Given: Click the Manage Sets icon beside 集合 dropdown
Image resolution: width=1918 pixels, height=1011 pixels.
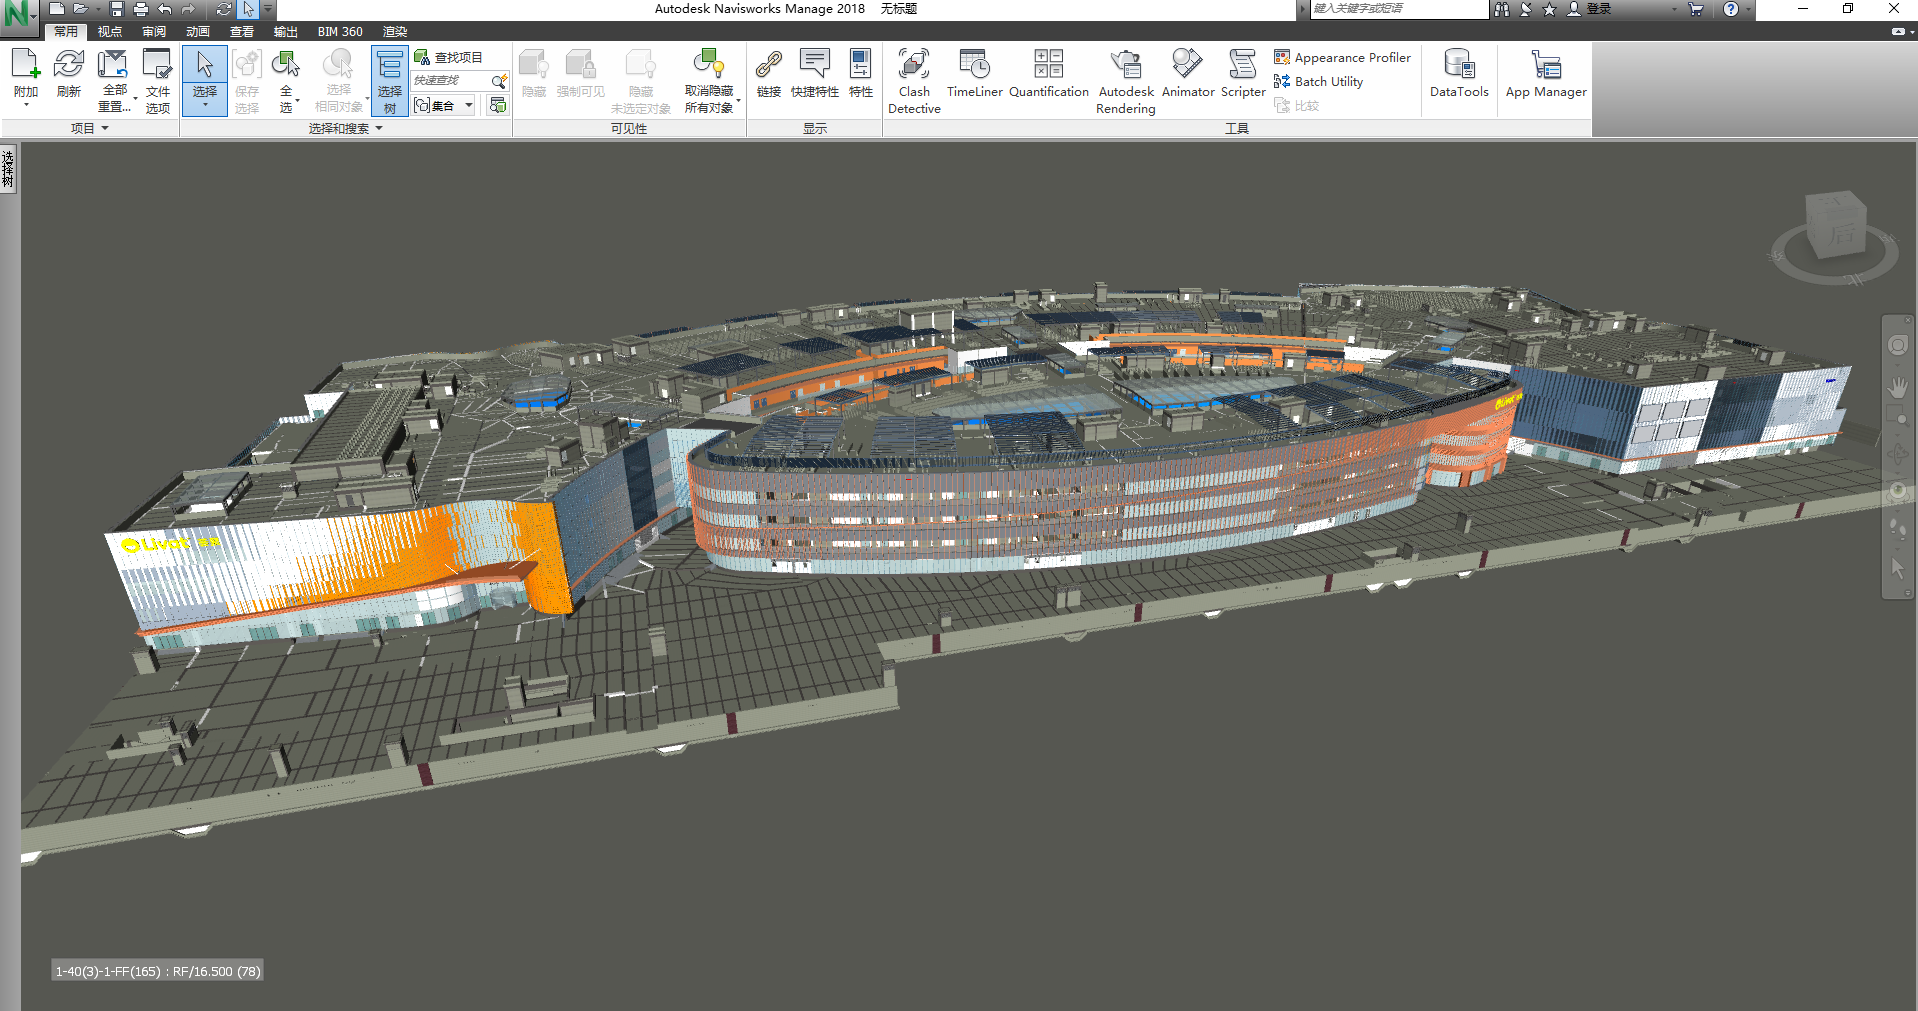Looking at the screenshot, I should coord(497,105).
